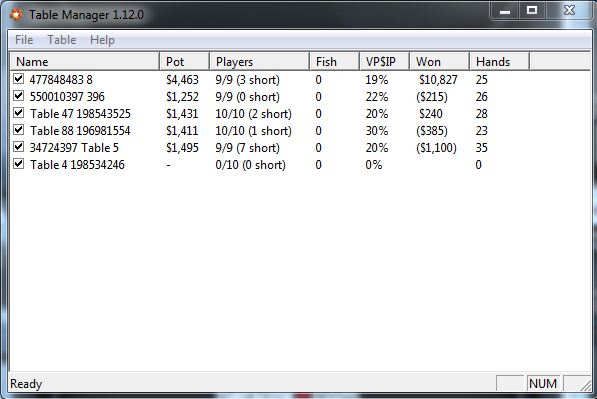
Task: Click the 10/10 (2 short) players cell
Action: coord(254,114)
